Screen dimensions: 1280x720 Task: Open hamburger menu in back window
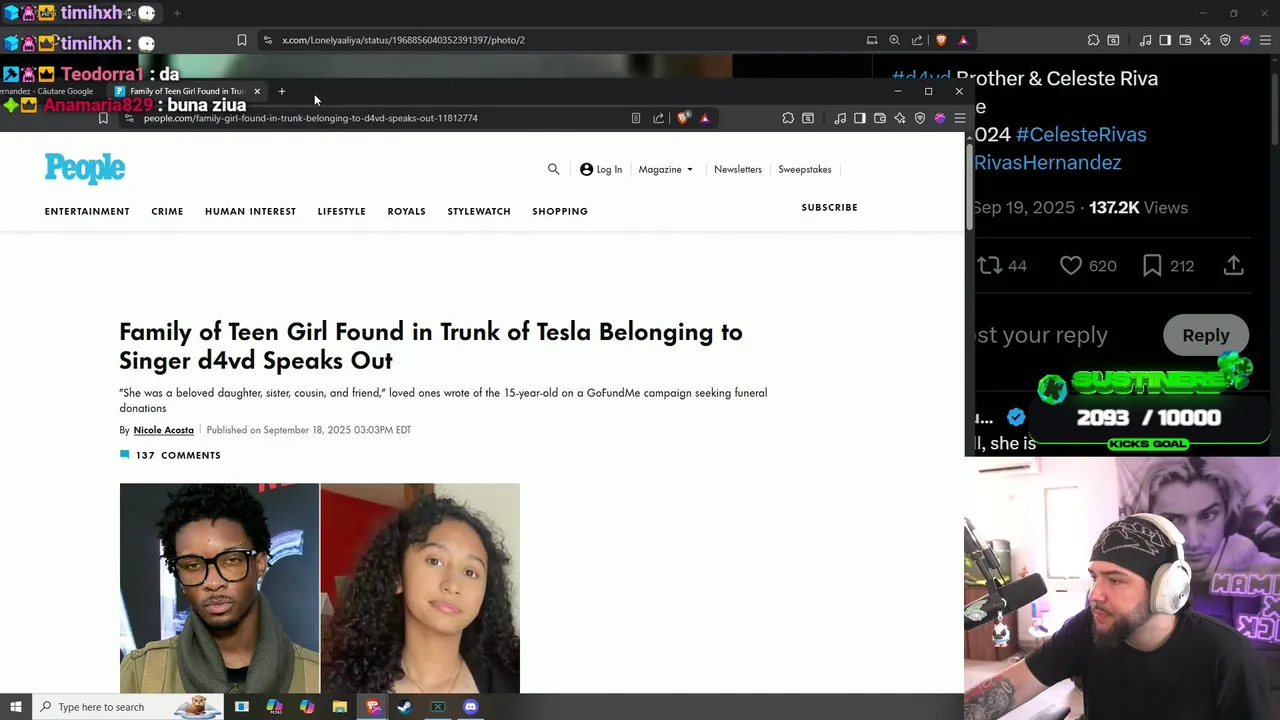pyautogui.click(x=1265, y=40)
